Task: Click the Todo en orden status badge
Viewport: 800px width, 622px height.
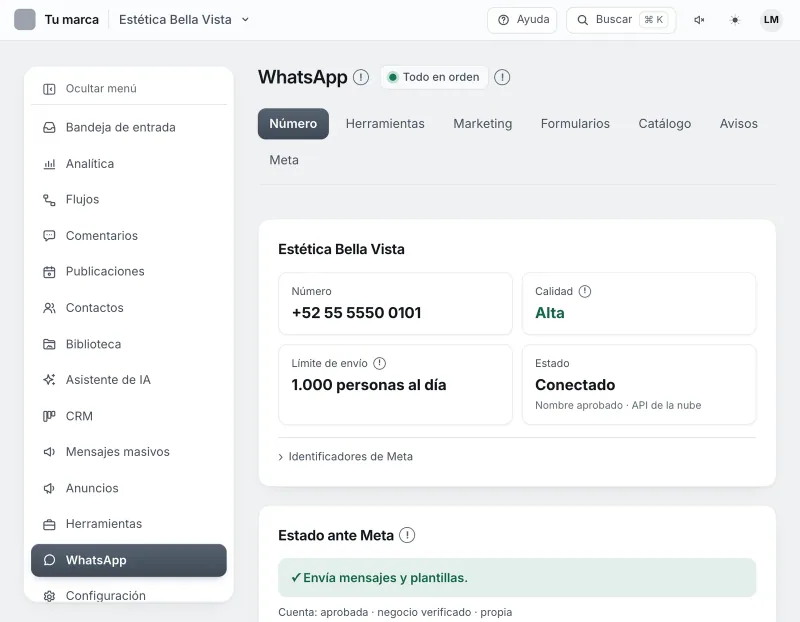Action: click(434, 77)
